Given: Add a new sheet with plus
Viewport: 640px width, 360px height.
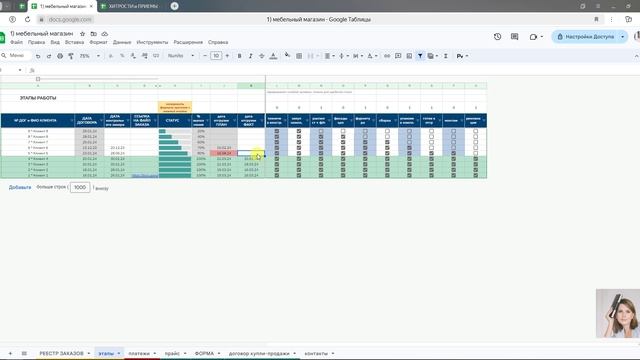Looking at the screenshot, I should click(x=10, y=353).
